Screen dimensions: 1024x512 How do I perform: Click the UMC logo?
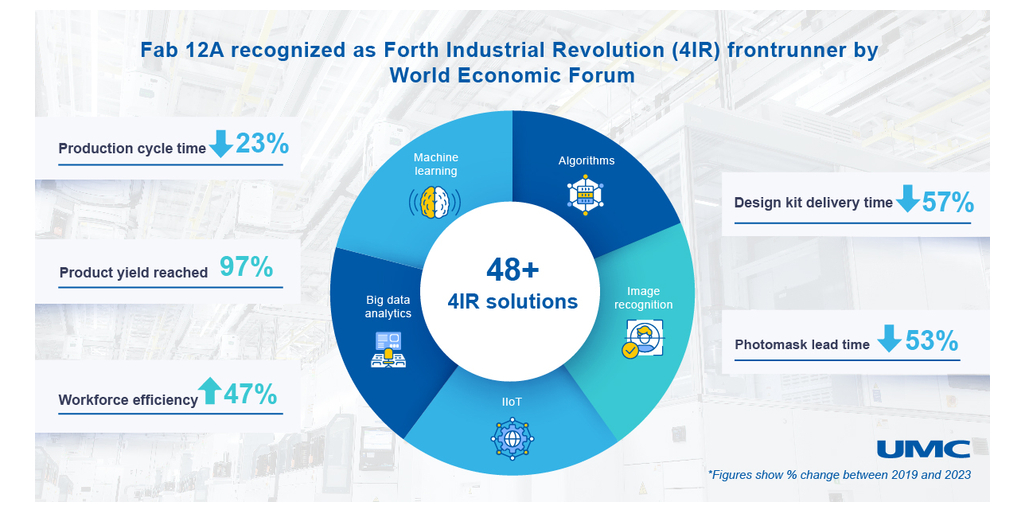point(923,449)
